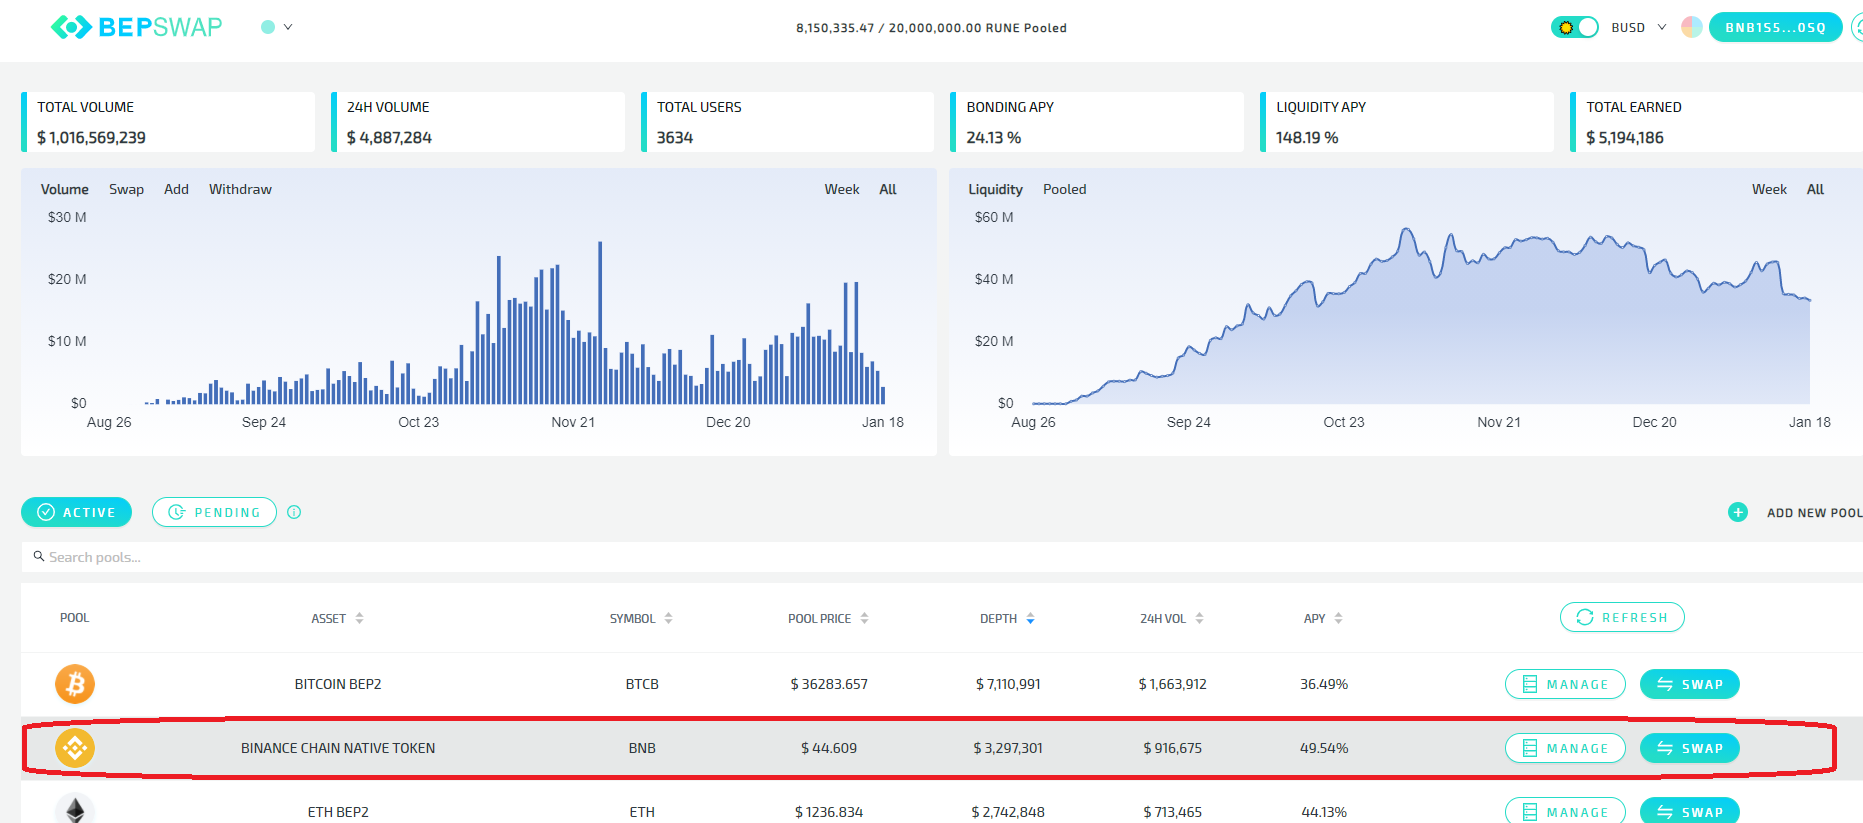Click the Bitcoin pool icon
The width and height of the screenshot is (1863, 823).
point(75,684)
